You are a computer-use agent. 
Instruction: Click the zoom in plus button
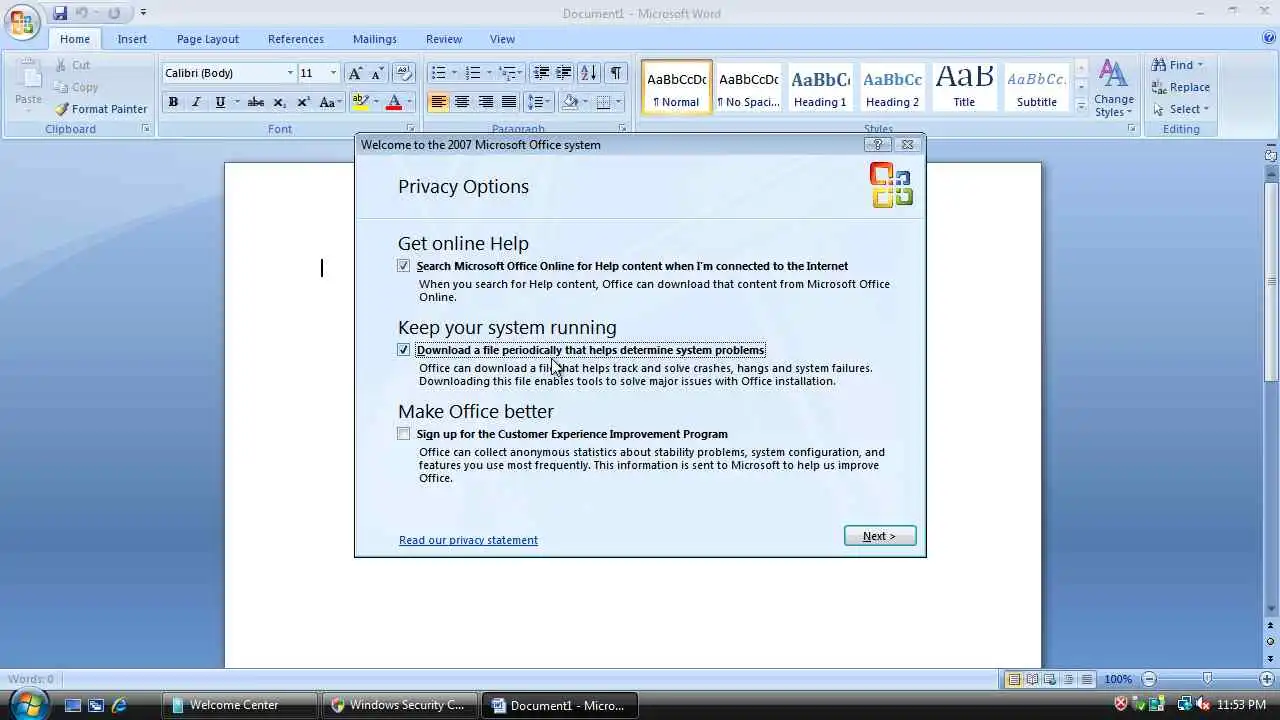pyautogui.click(x=1266, y=679)
